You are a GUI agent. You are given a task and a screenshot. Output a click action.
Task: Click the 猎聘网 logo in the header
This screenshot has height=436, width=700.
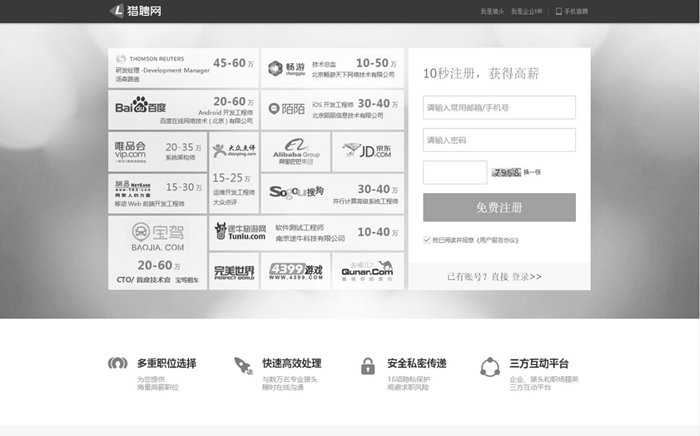135,11
